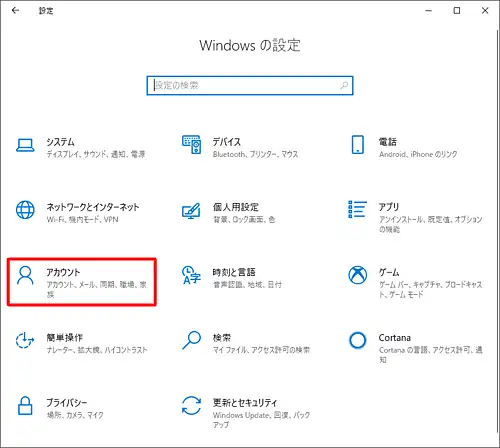Screen dimensions: 500x448
Task: Open the Time & Language (時刻と言語) icon
Action: click(x=191, y=275)
